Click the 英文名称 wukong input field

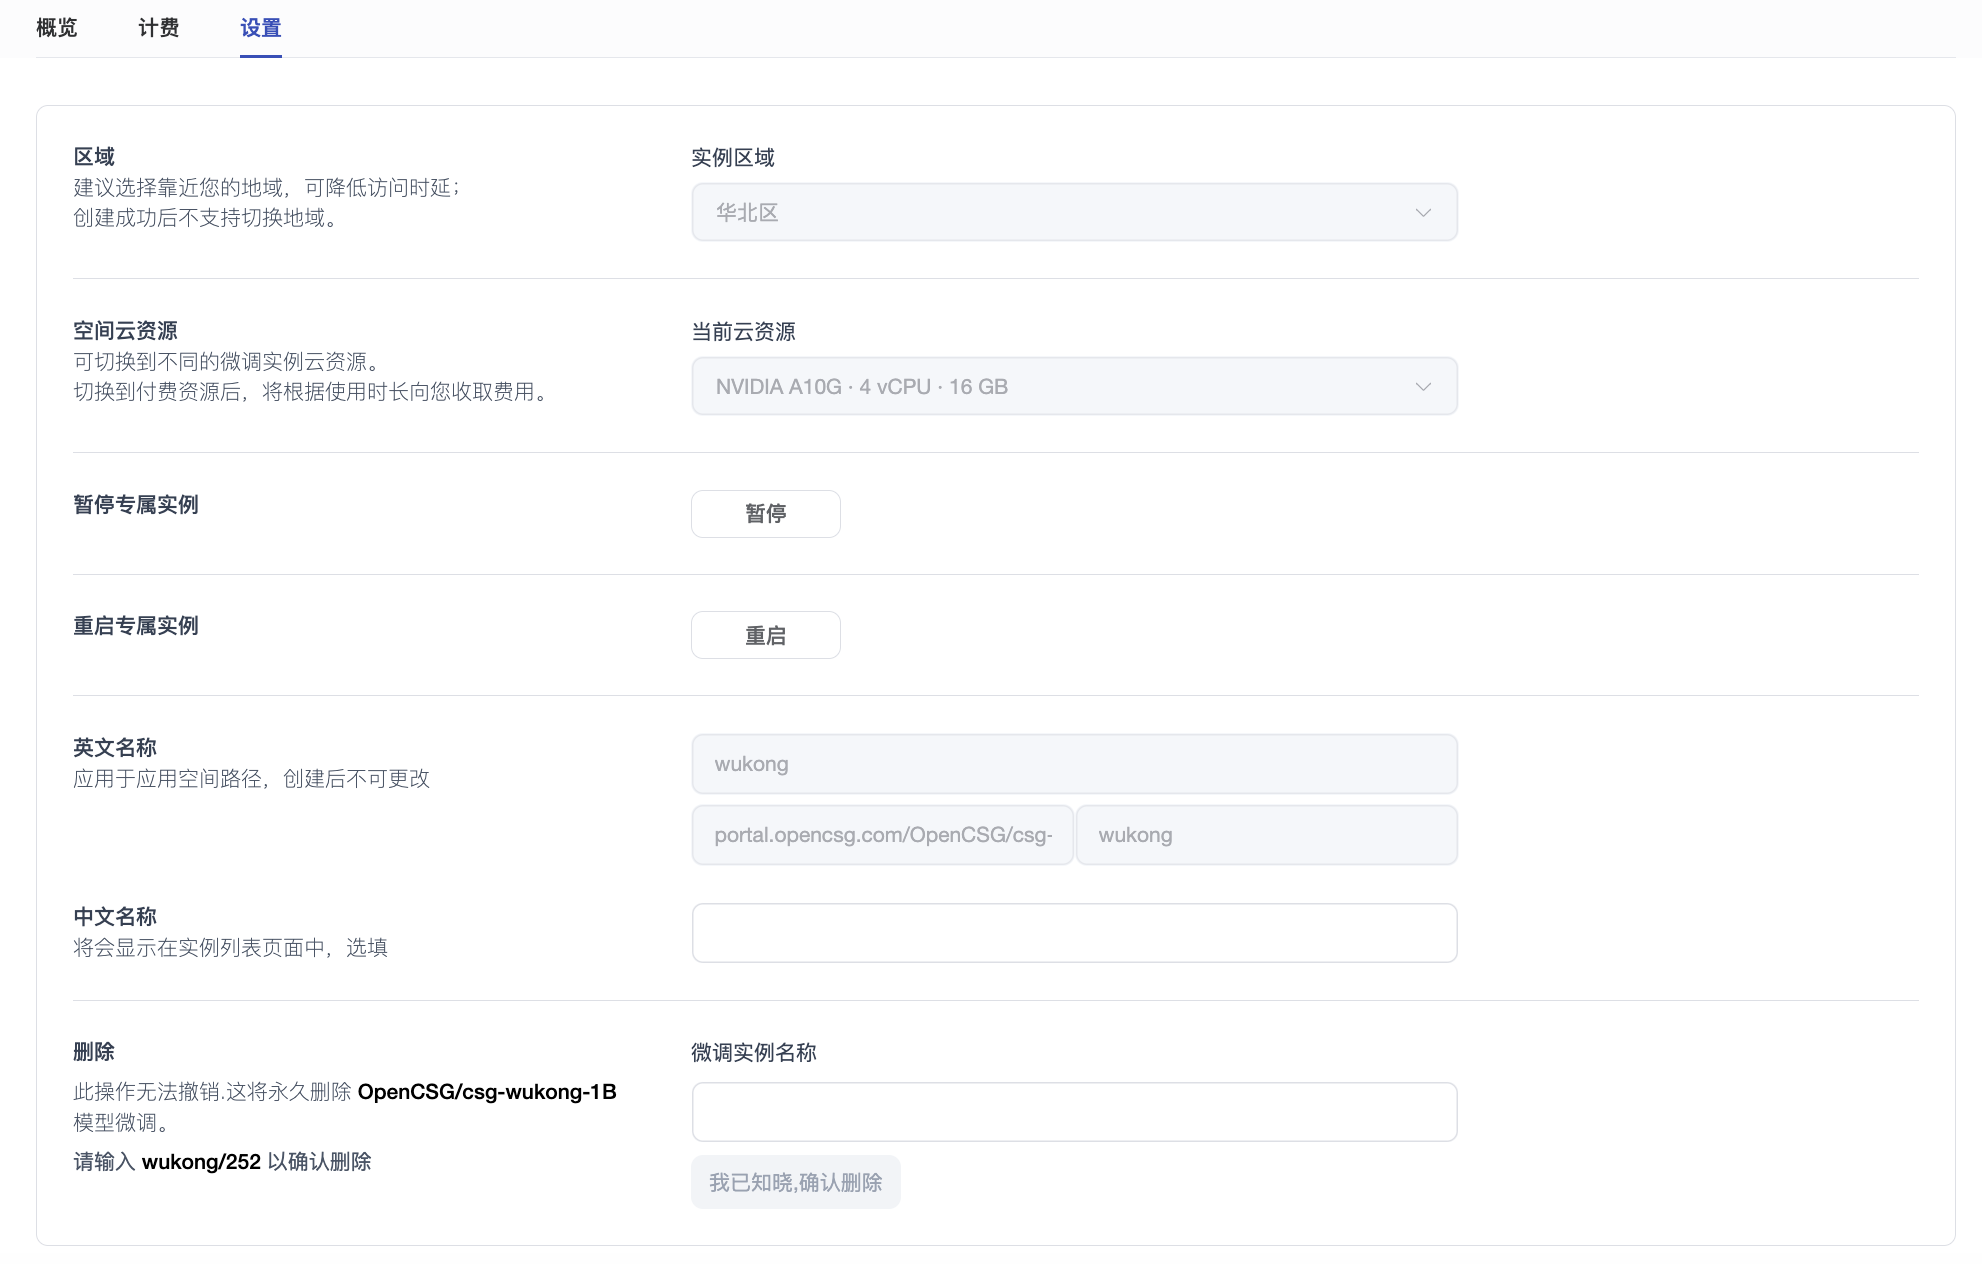click(1074, 764)
